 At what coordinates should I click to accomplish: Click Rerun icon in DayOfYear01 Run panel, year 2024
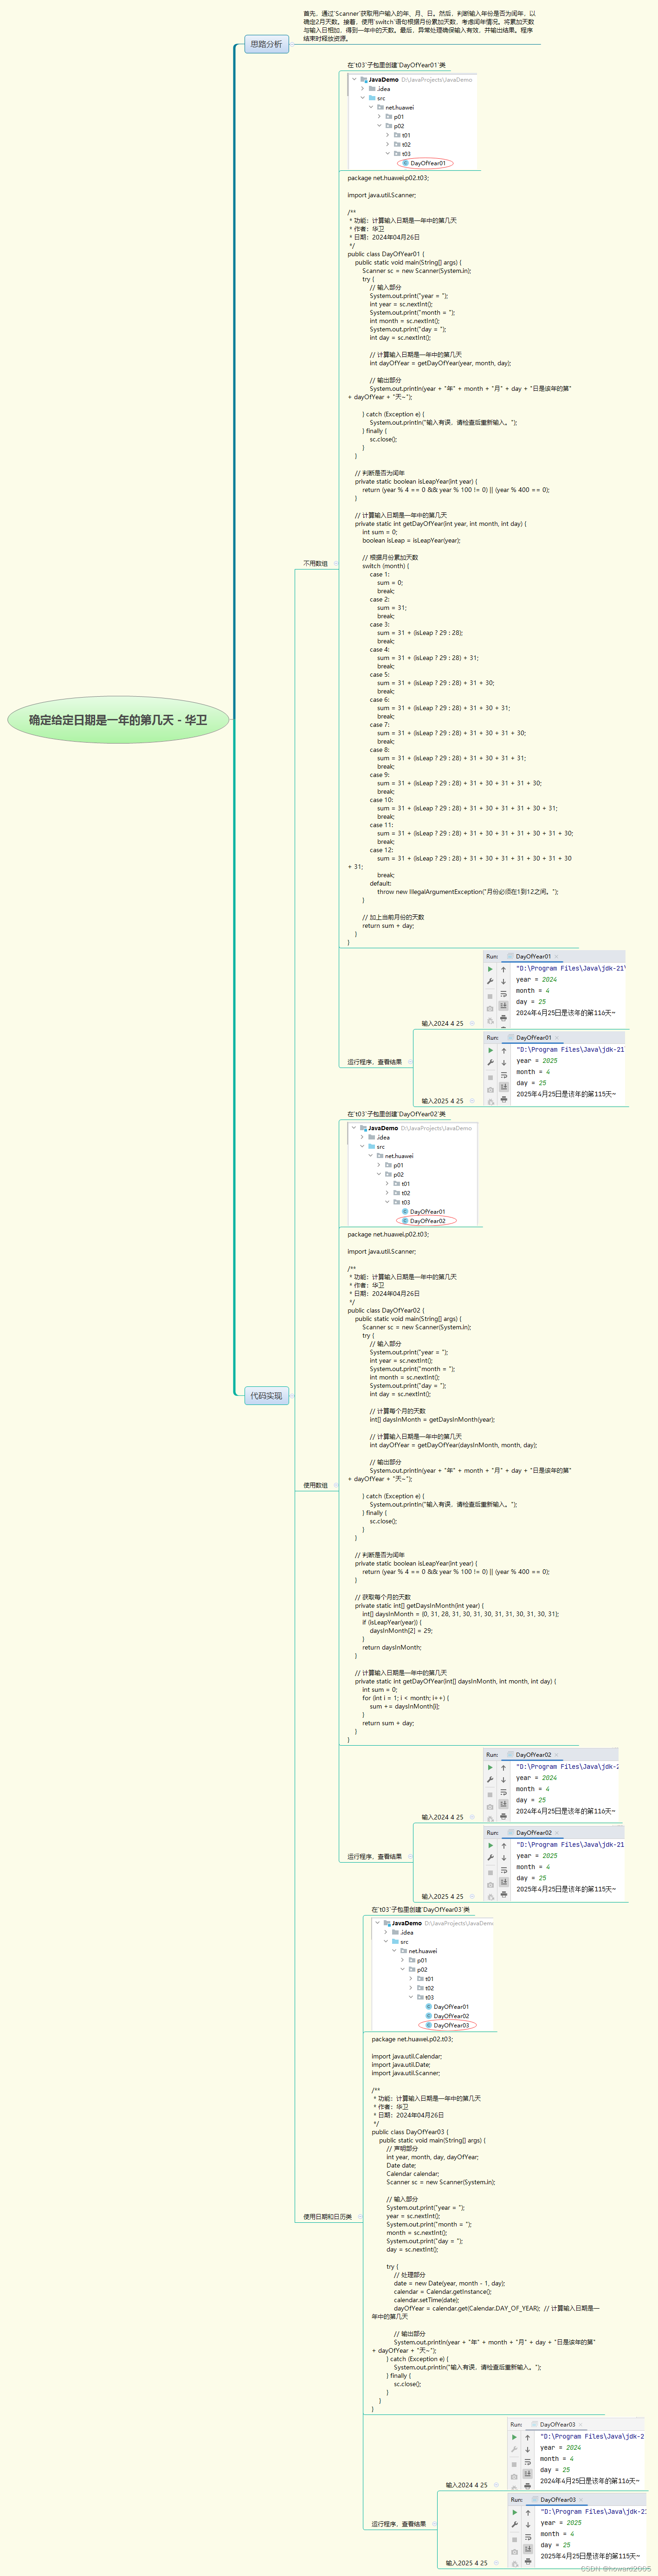coord(490,969)
